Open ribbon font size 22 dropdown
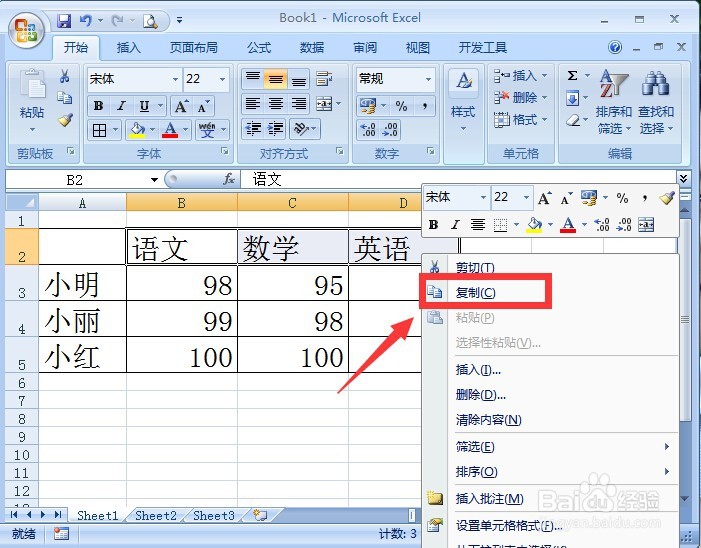The height and width of the screenshot is (548, 701). [x=222, y=80]
